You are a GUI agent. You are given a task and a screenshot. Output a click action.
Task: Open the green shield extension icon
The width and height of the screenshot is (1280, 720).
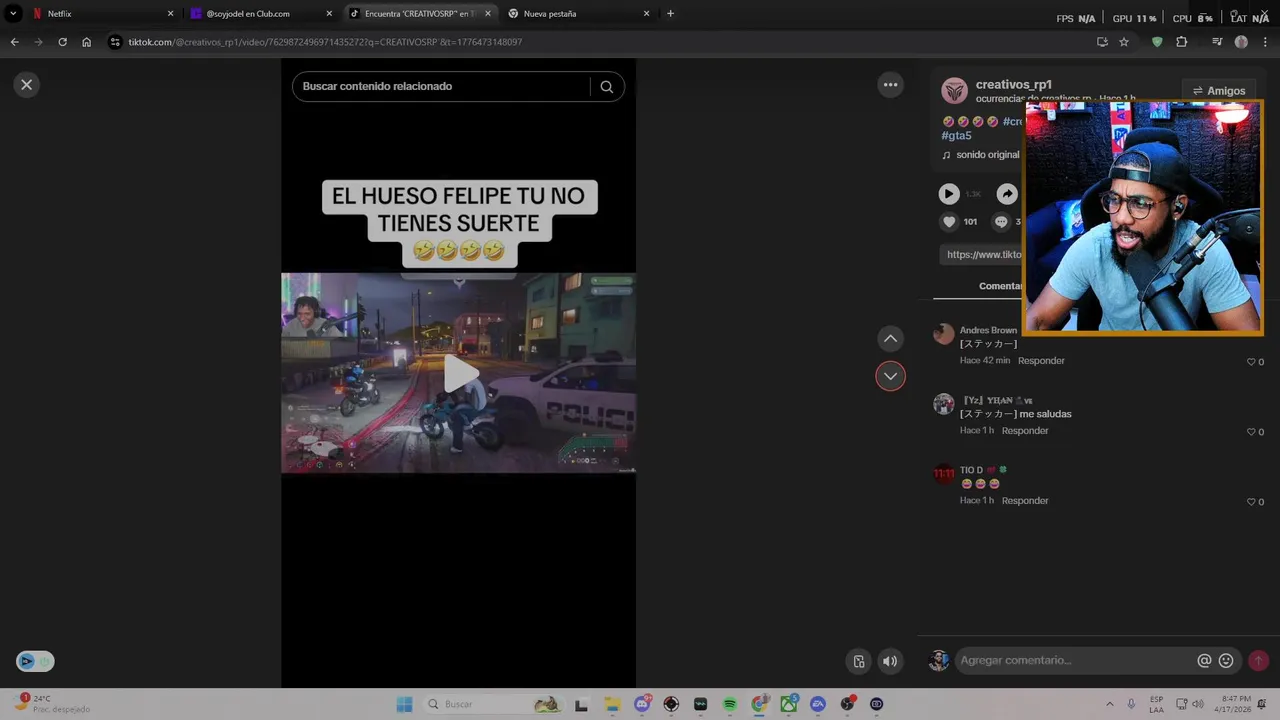(1157, 42)
